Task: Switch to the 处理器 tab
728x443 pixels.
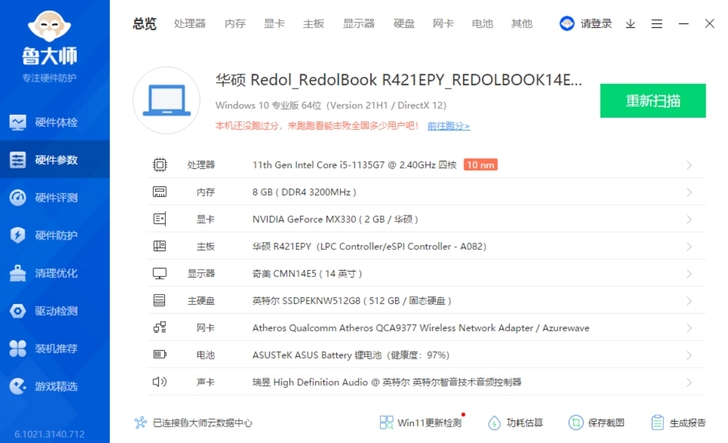Action: point(190,23)
